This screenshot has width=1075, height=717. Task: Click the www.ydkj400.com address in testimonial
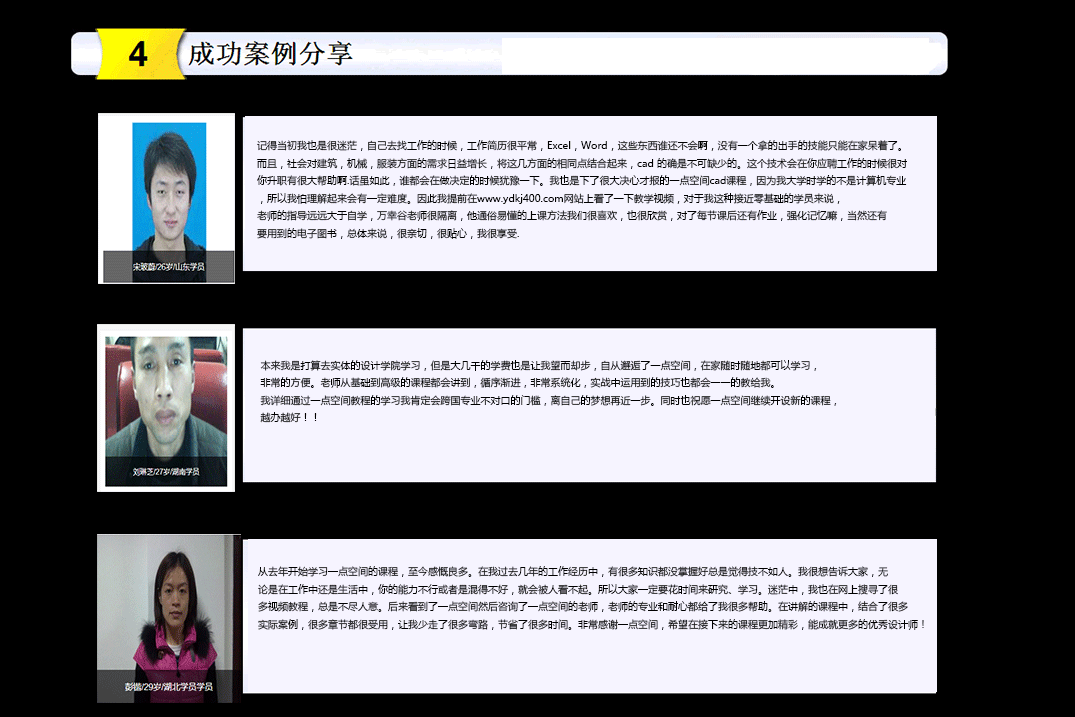click(x=520, y=198)
